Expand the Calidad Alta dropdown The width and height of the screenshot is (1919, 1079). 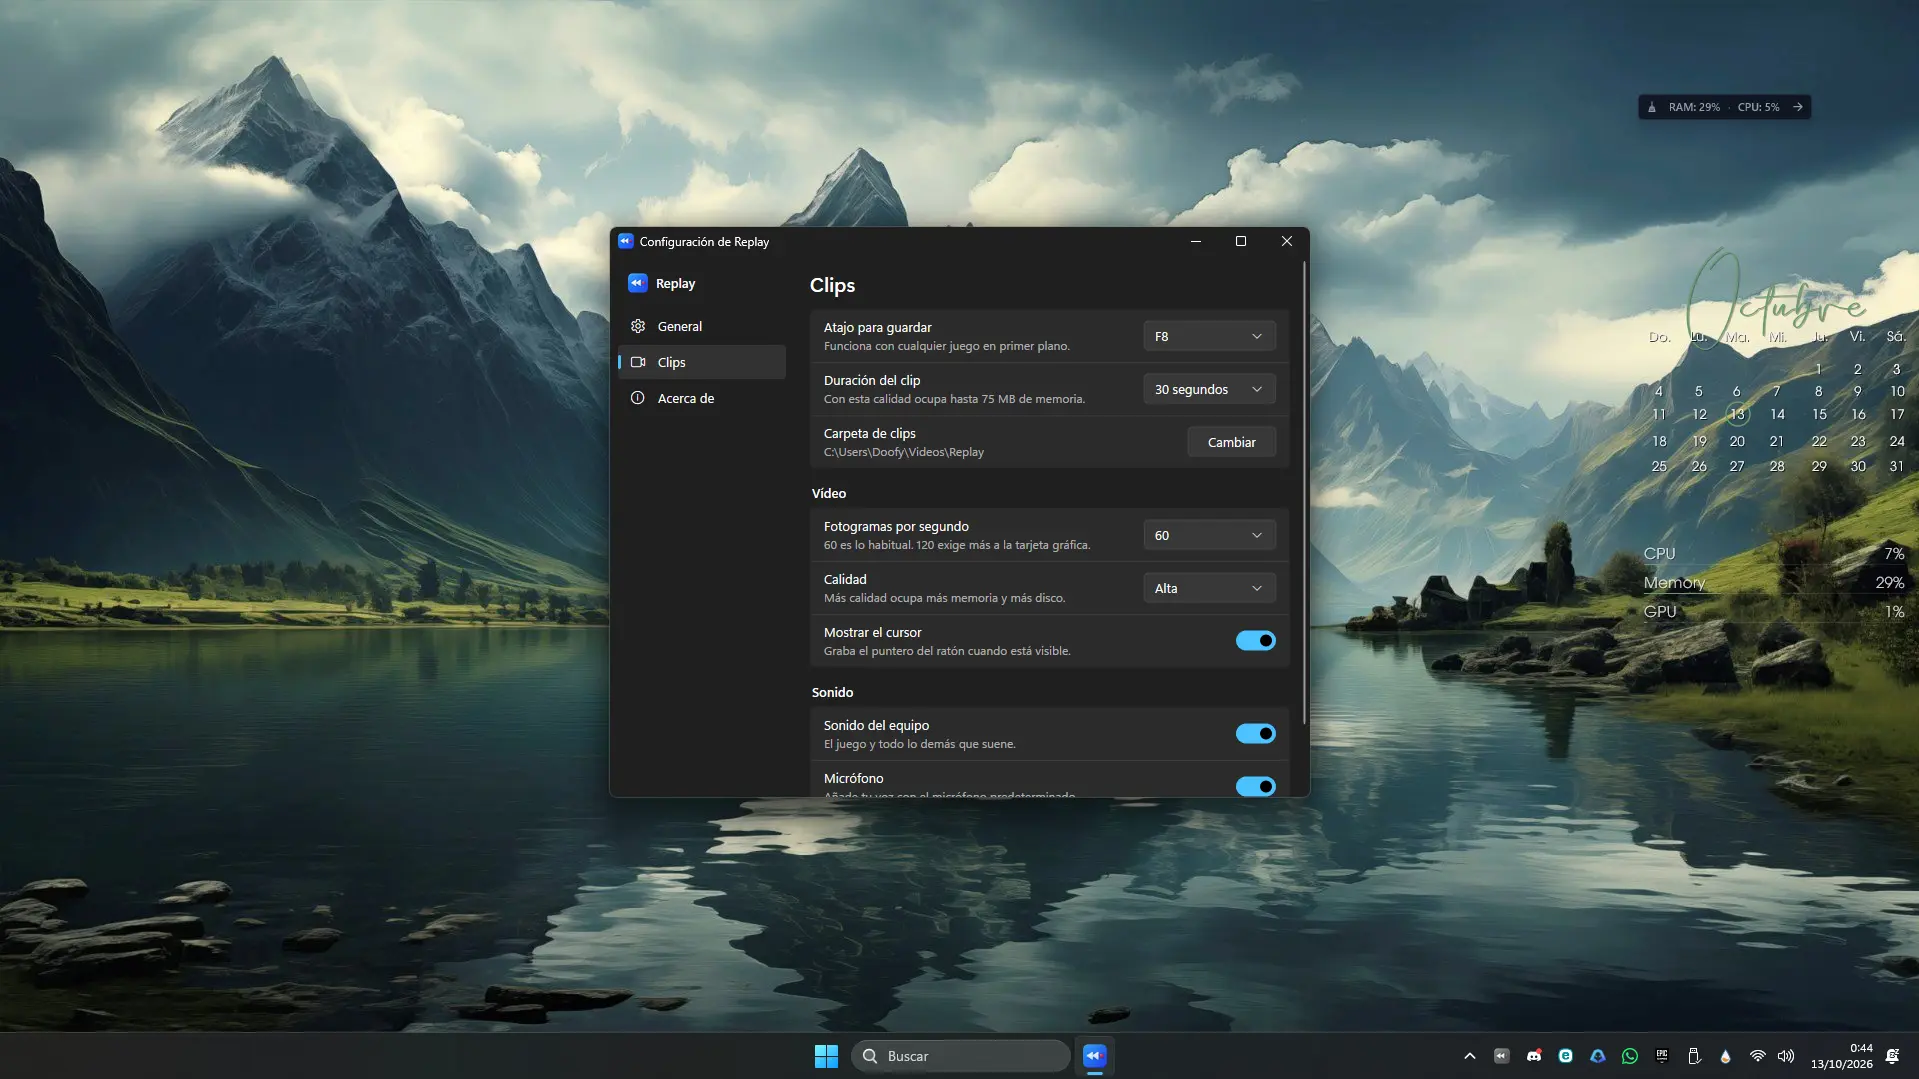tap(1209, 588)
